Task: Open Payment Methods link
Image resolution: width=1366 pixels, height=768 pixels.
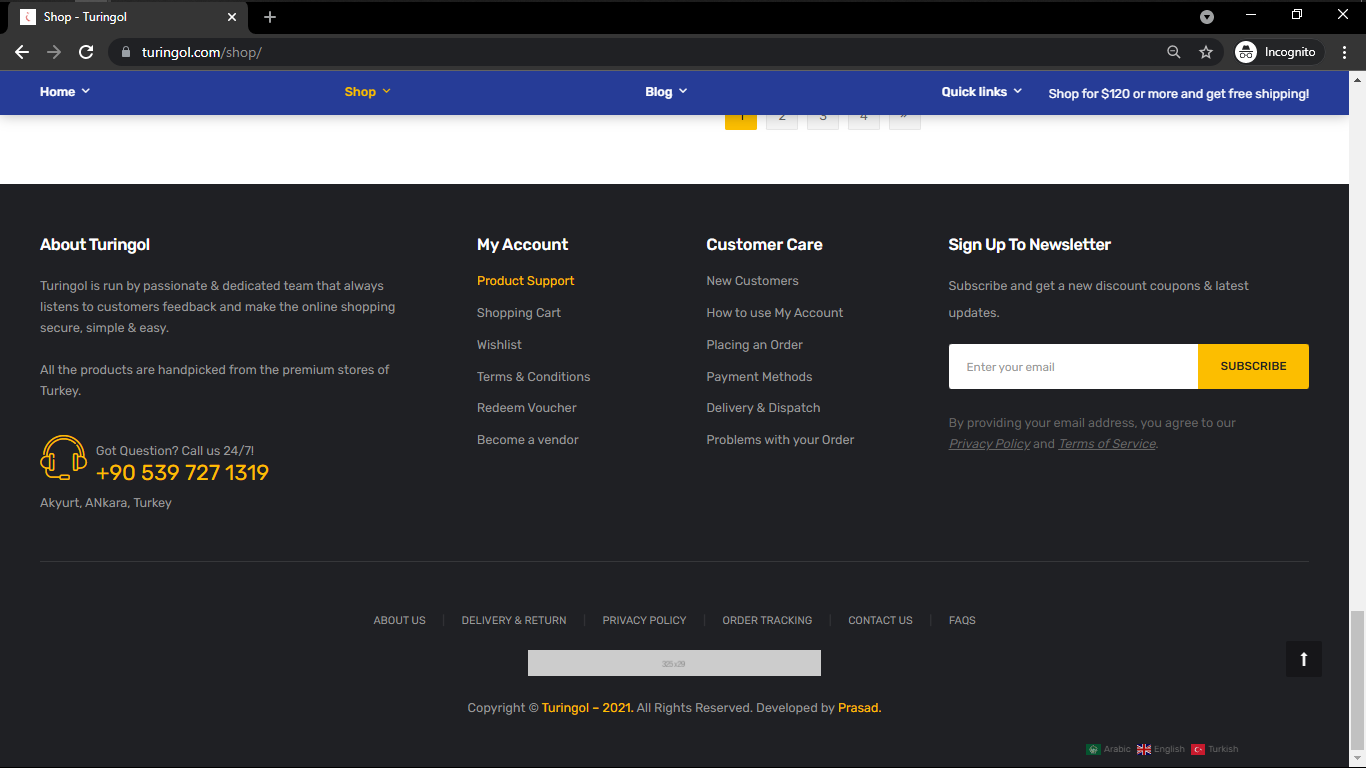Action: (759, 377)
